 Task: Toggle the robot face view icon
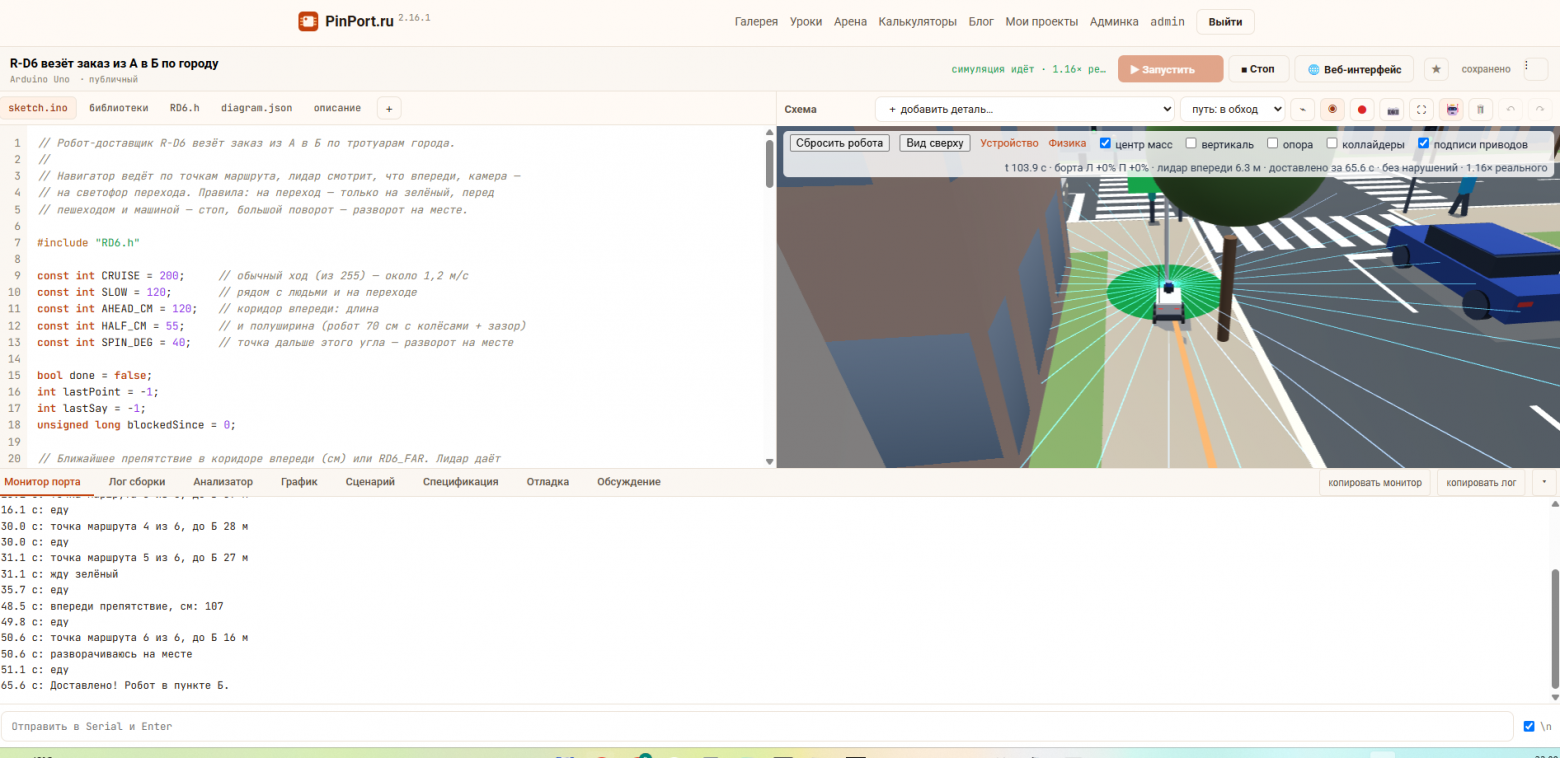click(x=1451, y=109)
